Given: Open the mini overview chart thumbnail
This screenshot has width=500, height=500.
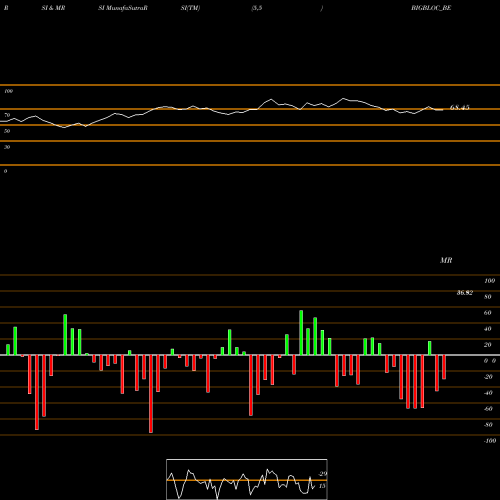Looking at the screenshot, I should [x=247, y=479].
